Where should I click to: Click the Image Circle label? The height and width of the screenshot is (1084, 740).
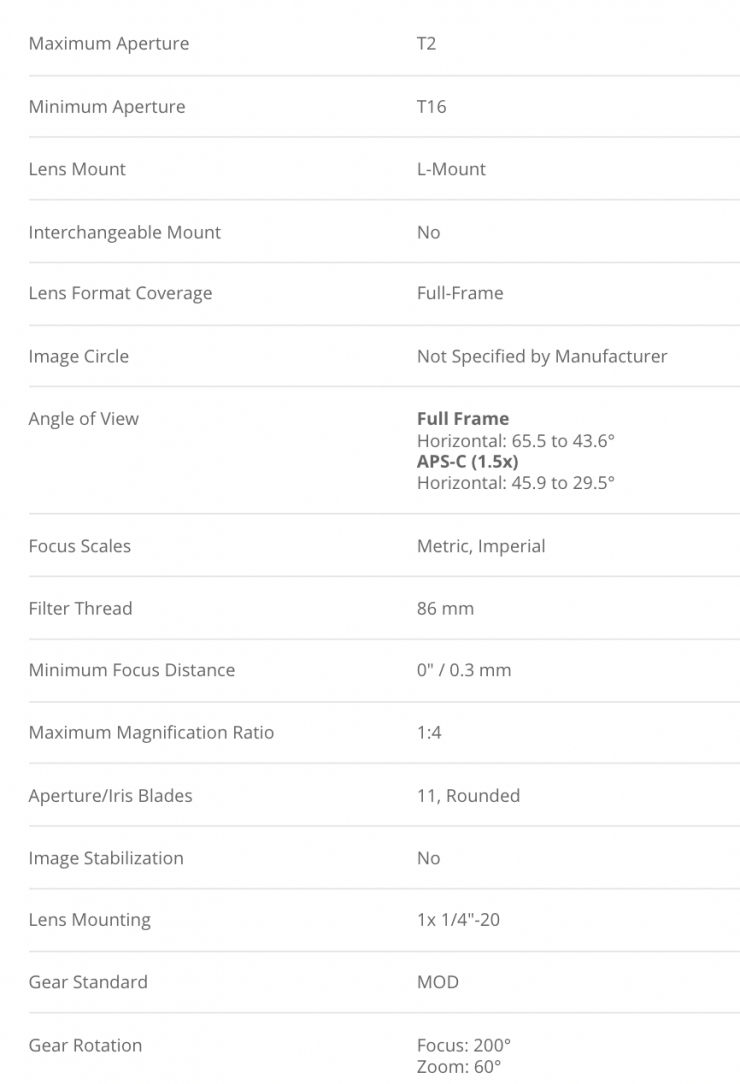(x=78, y=356)
